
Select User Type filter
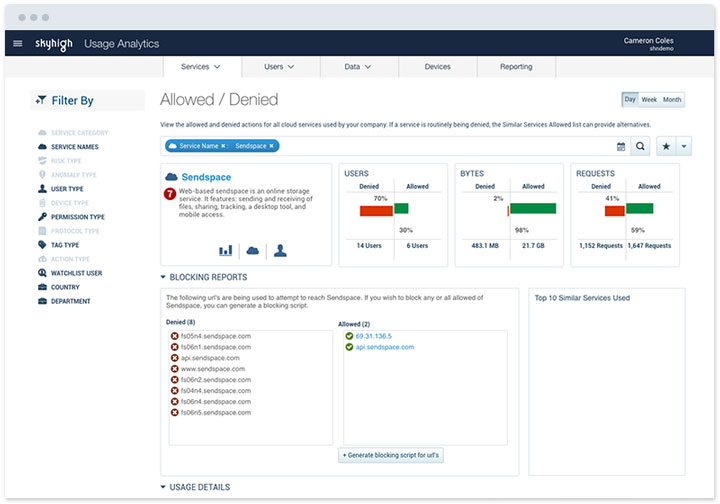(61, 189)
